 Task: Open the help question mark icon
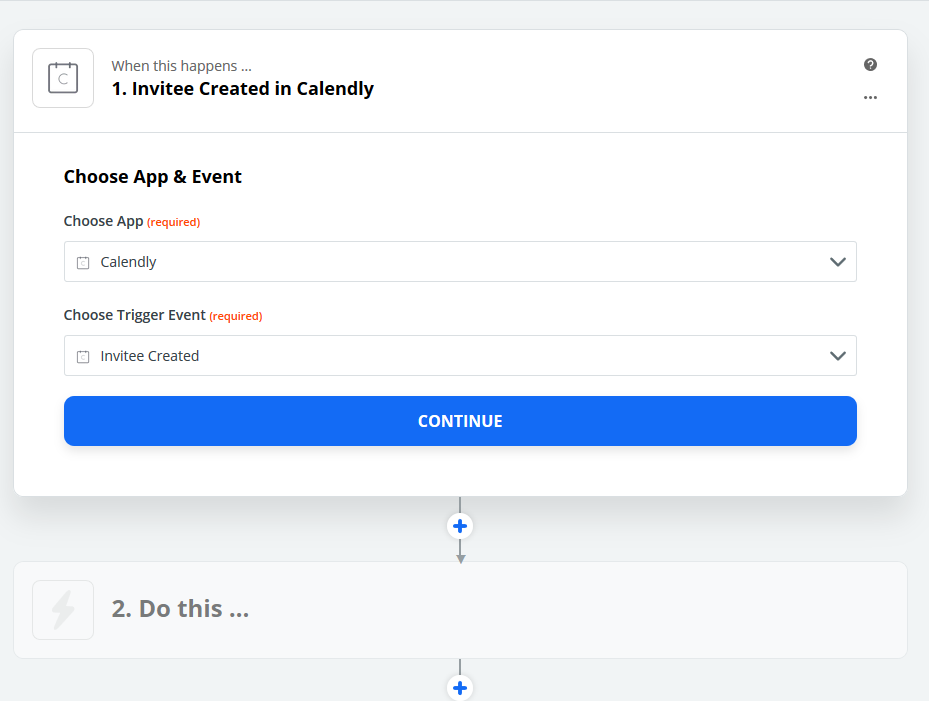[870, 65]
